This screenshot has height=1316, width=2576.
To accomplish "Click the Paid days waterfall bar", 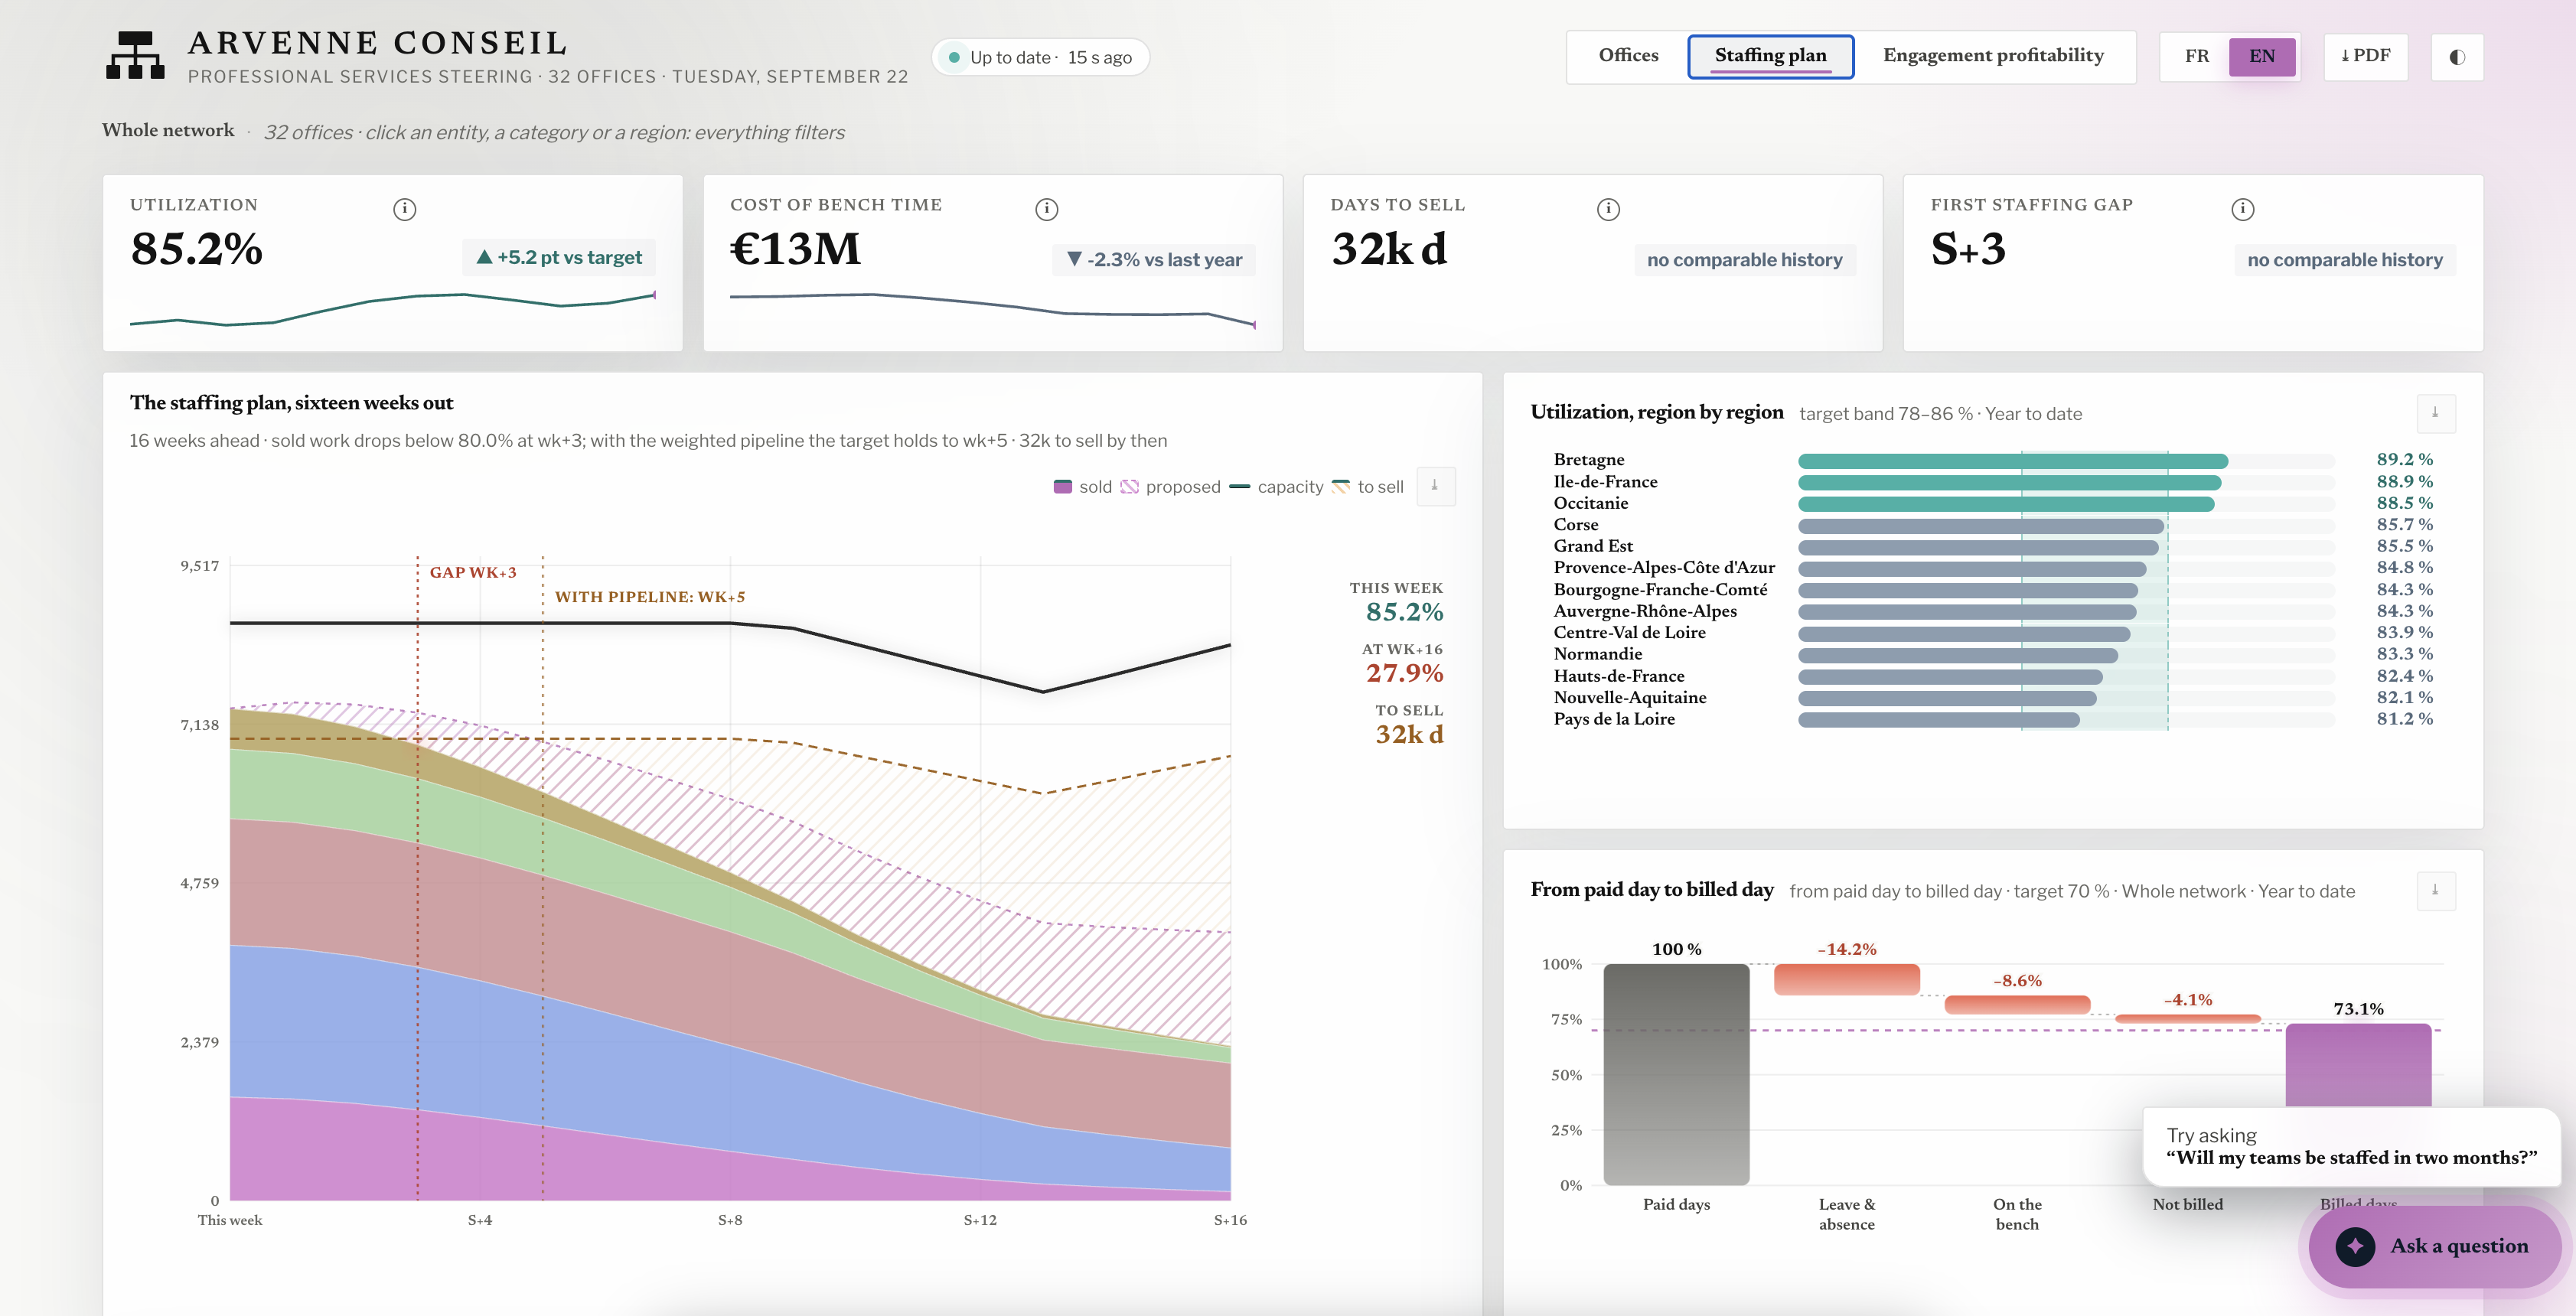I will point(1676,1074).
